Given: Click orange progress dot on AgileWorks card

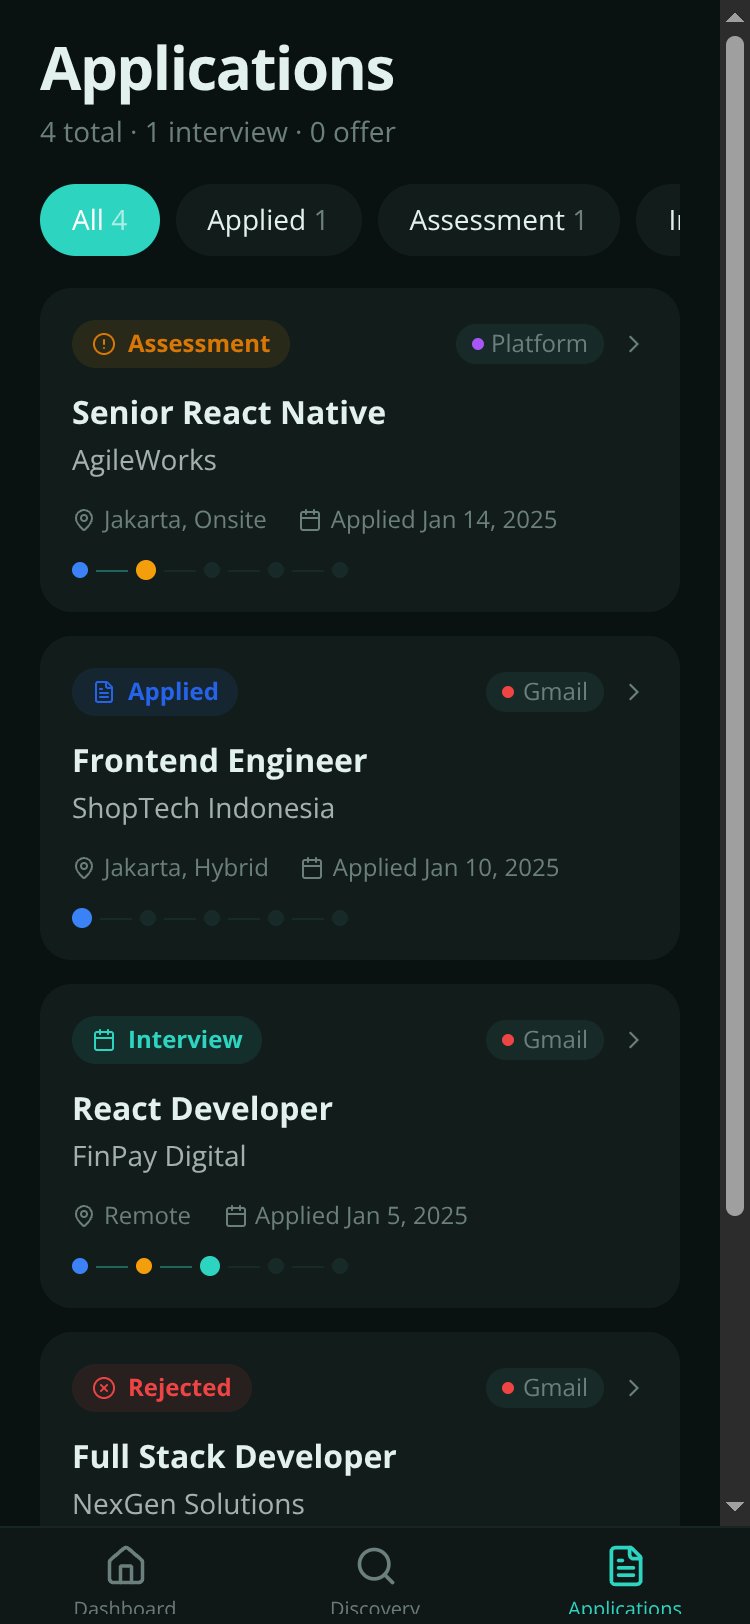Looking at the screenshot, I should click(x=146, y=570).
